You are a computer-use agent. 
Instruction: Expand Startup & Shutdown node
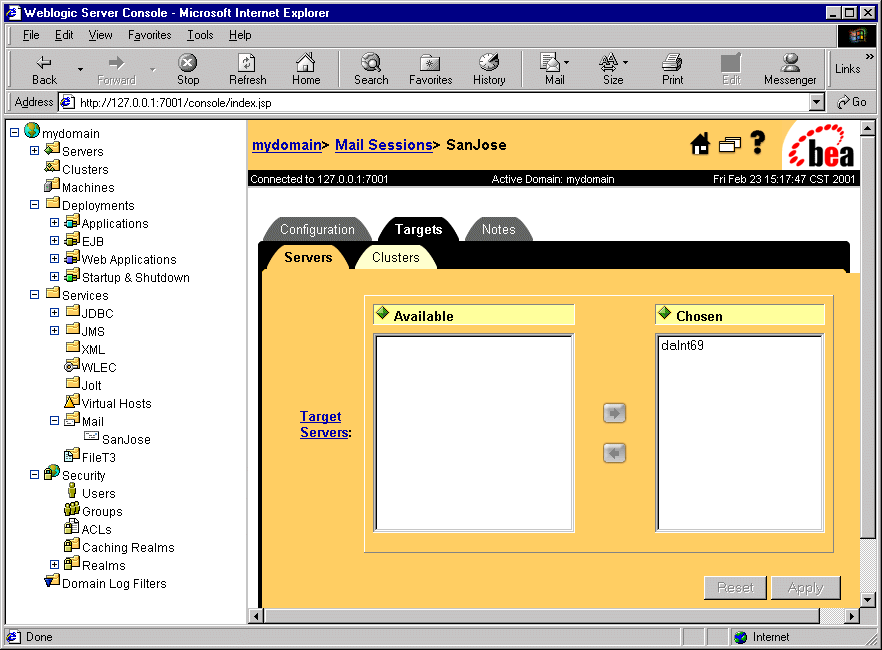click(55, 277)
